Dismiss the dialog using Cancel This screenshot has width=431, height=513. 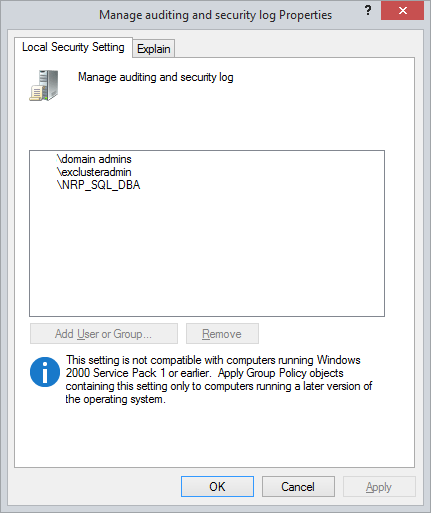point(298,487)
